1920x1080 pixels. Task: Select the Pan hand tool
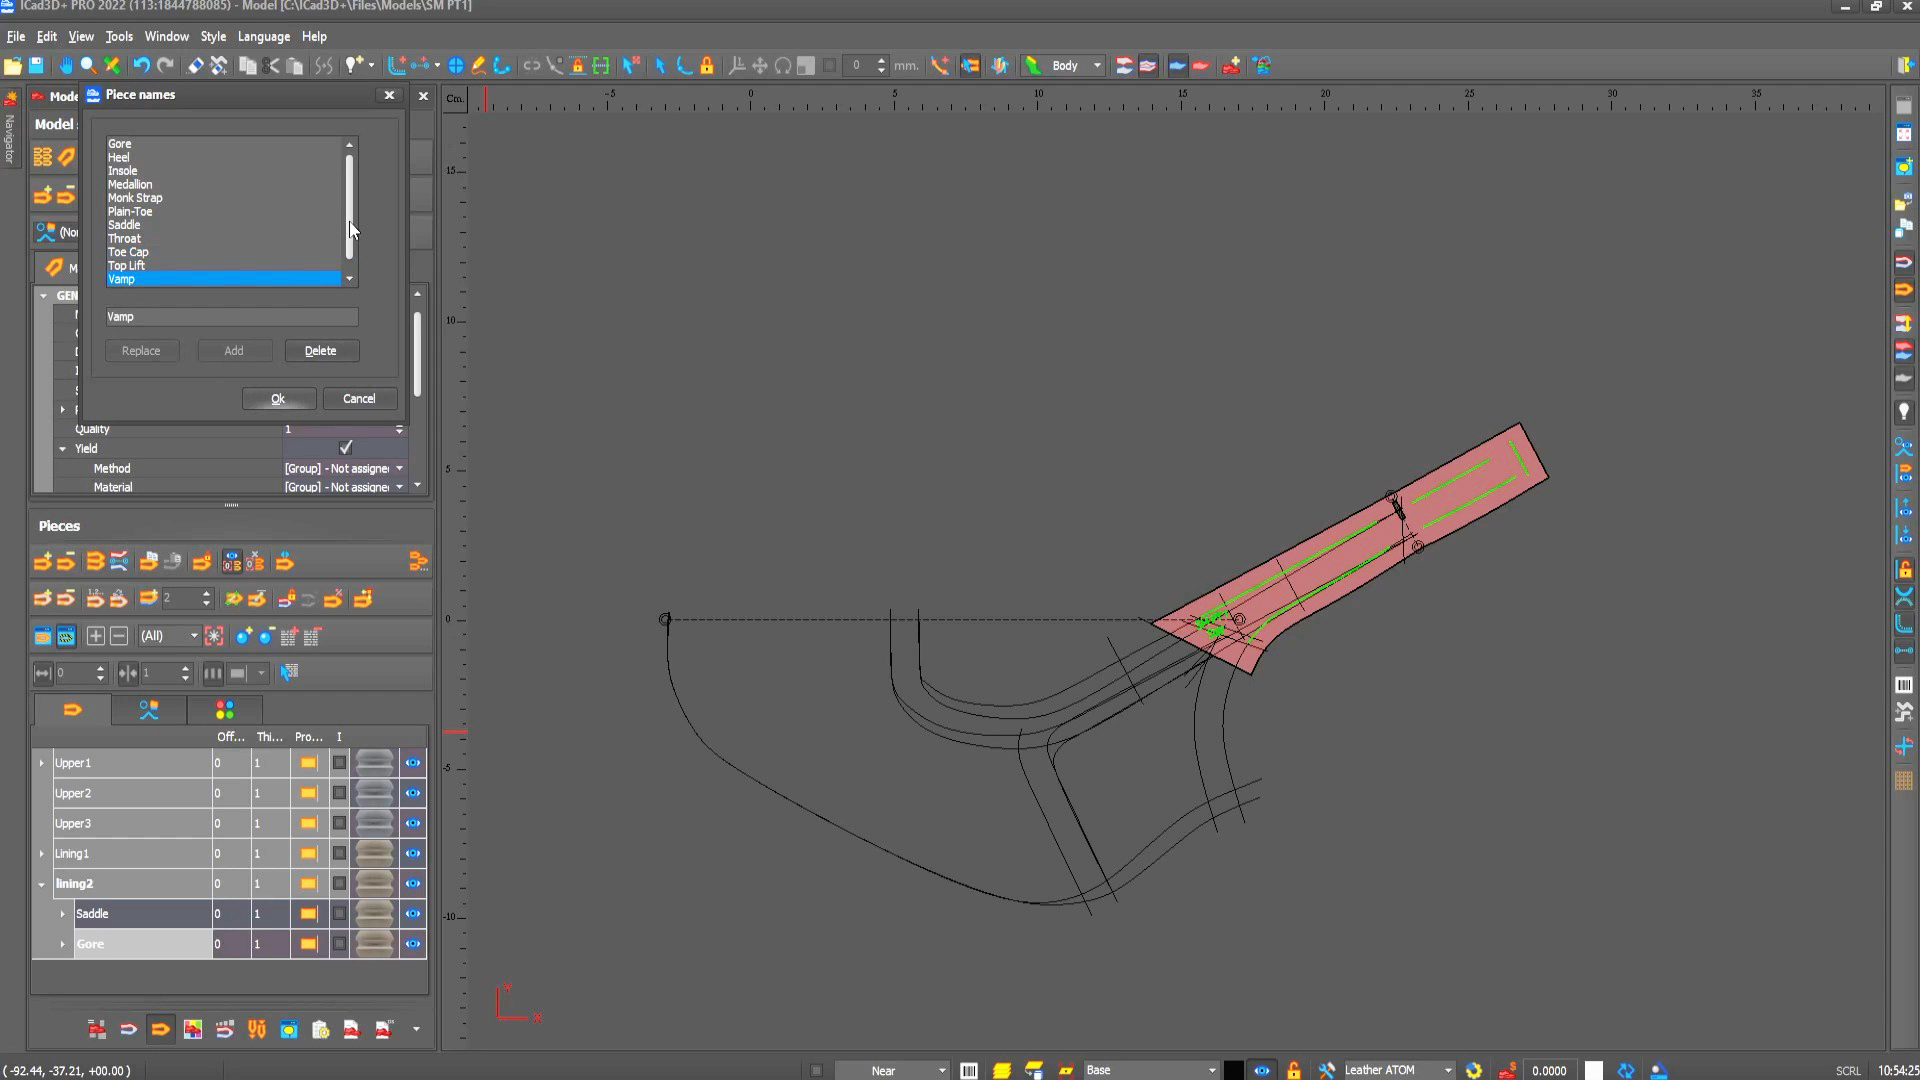(x=65, y=65)
